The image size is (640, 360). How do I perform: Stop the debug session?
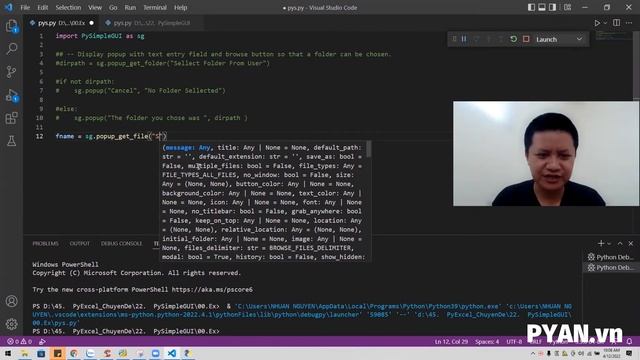click(x=526, y=39)
